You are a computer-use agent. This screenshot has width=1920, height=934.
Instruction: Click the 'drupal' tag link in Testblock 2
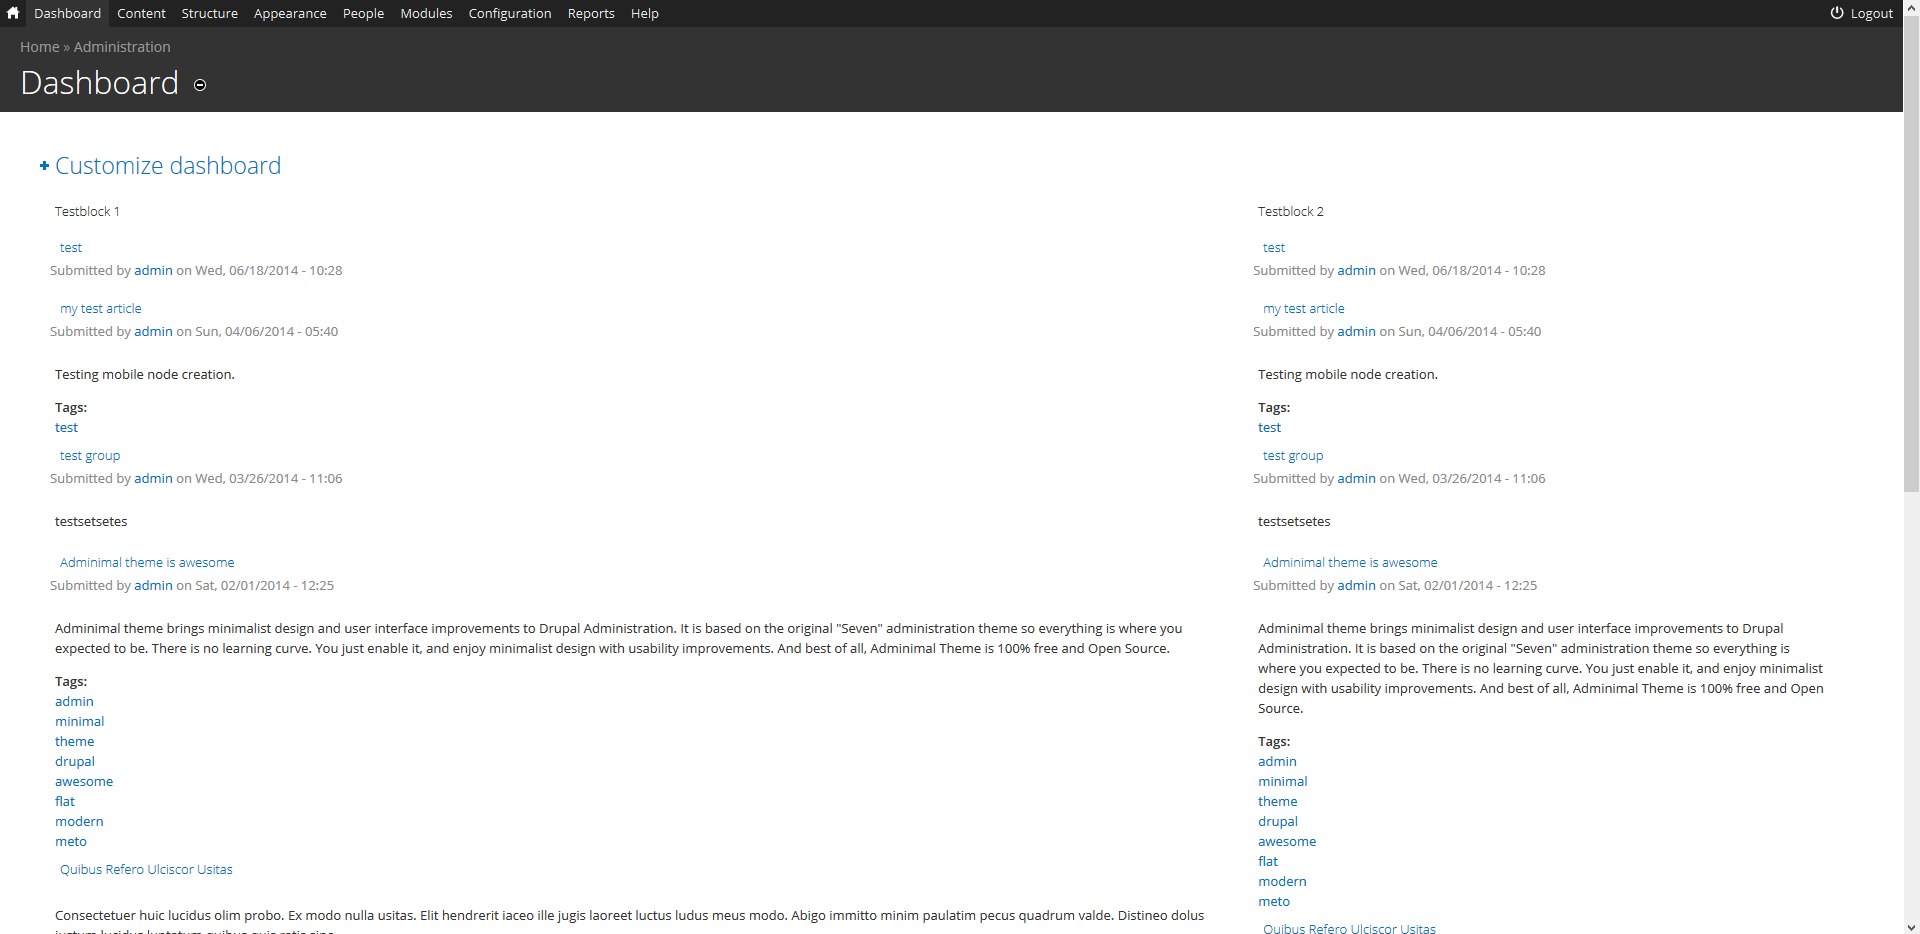coord(1277,820)
